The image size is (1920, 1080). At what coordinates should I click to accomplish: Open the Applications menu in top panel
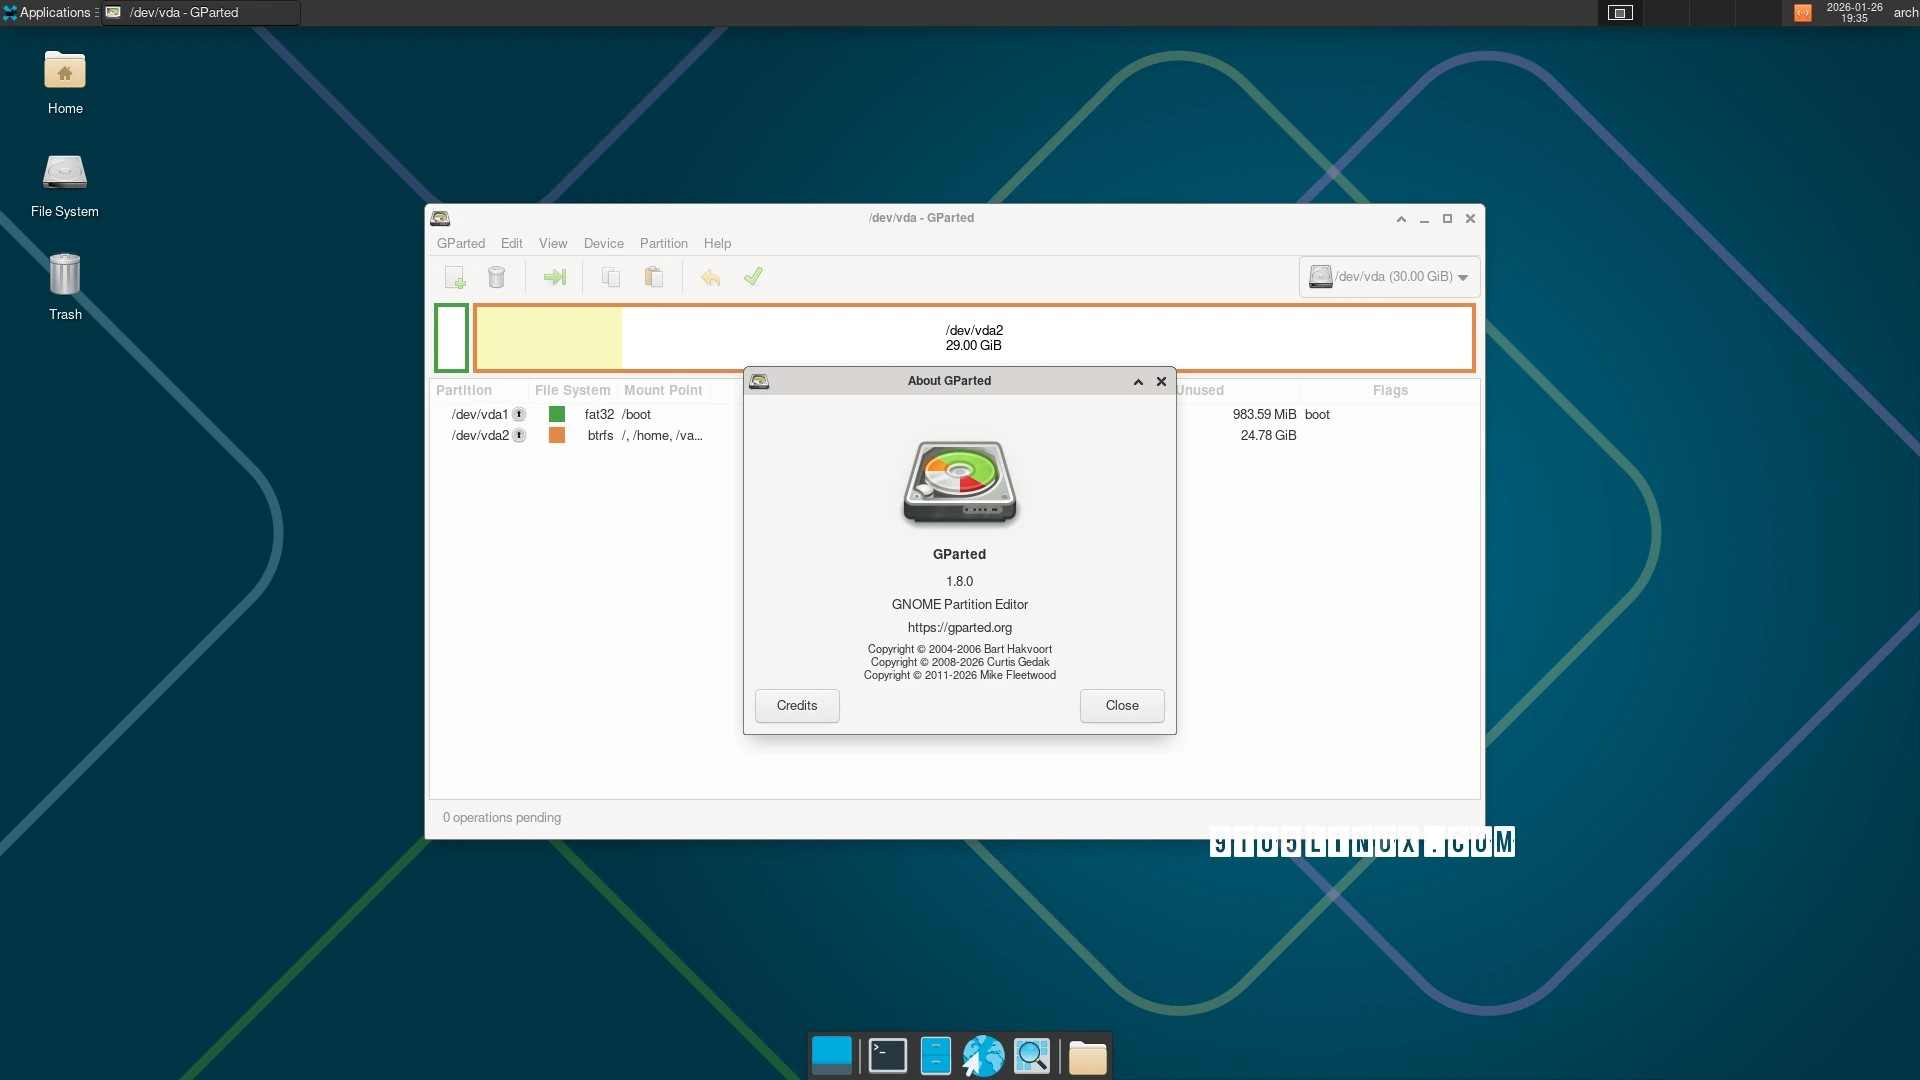(x=48, y=12)
